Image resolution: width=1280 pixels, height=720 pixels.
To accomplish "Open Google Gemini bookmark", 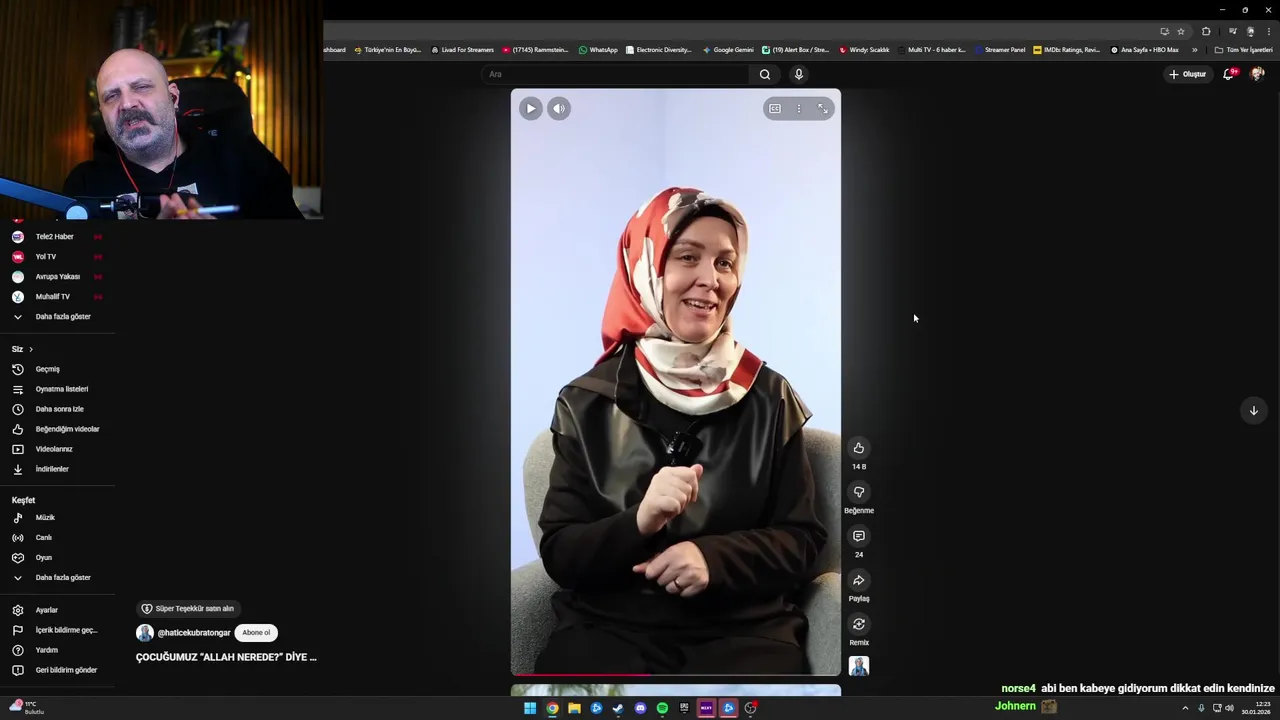I will tap(728, 50).
